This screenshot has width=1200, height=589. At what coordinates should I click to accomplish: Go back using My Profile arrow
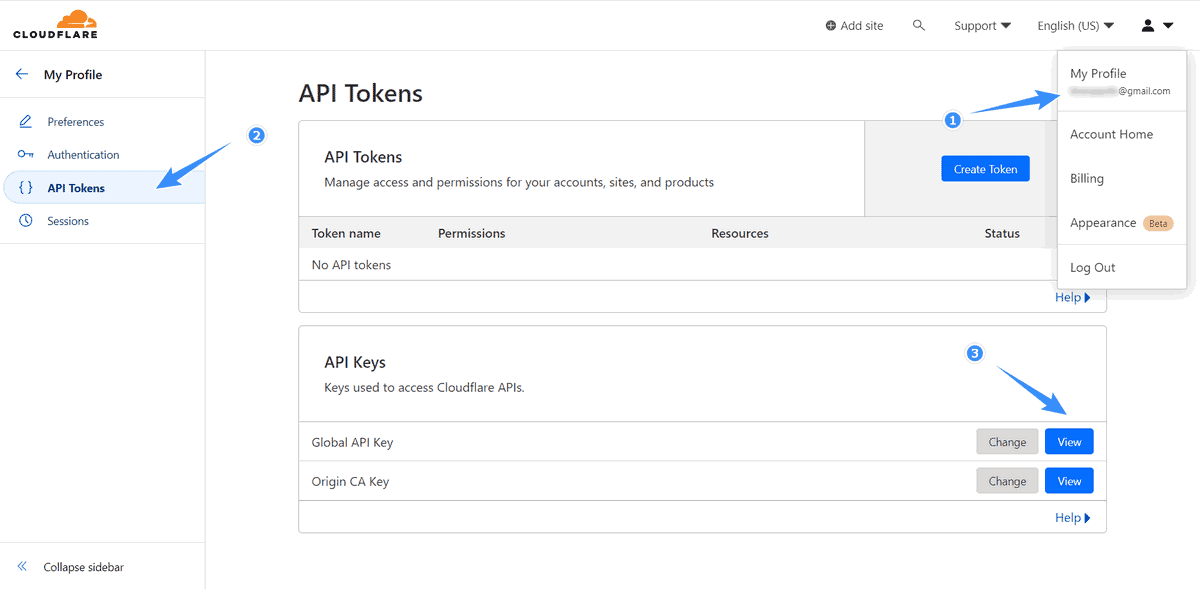[x=22, y=74]
